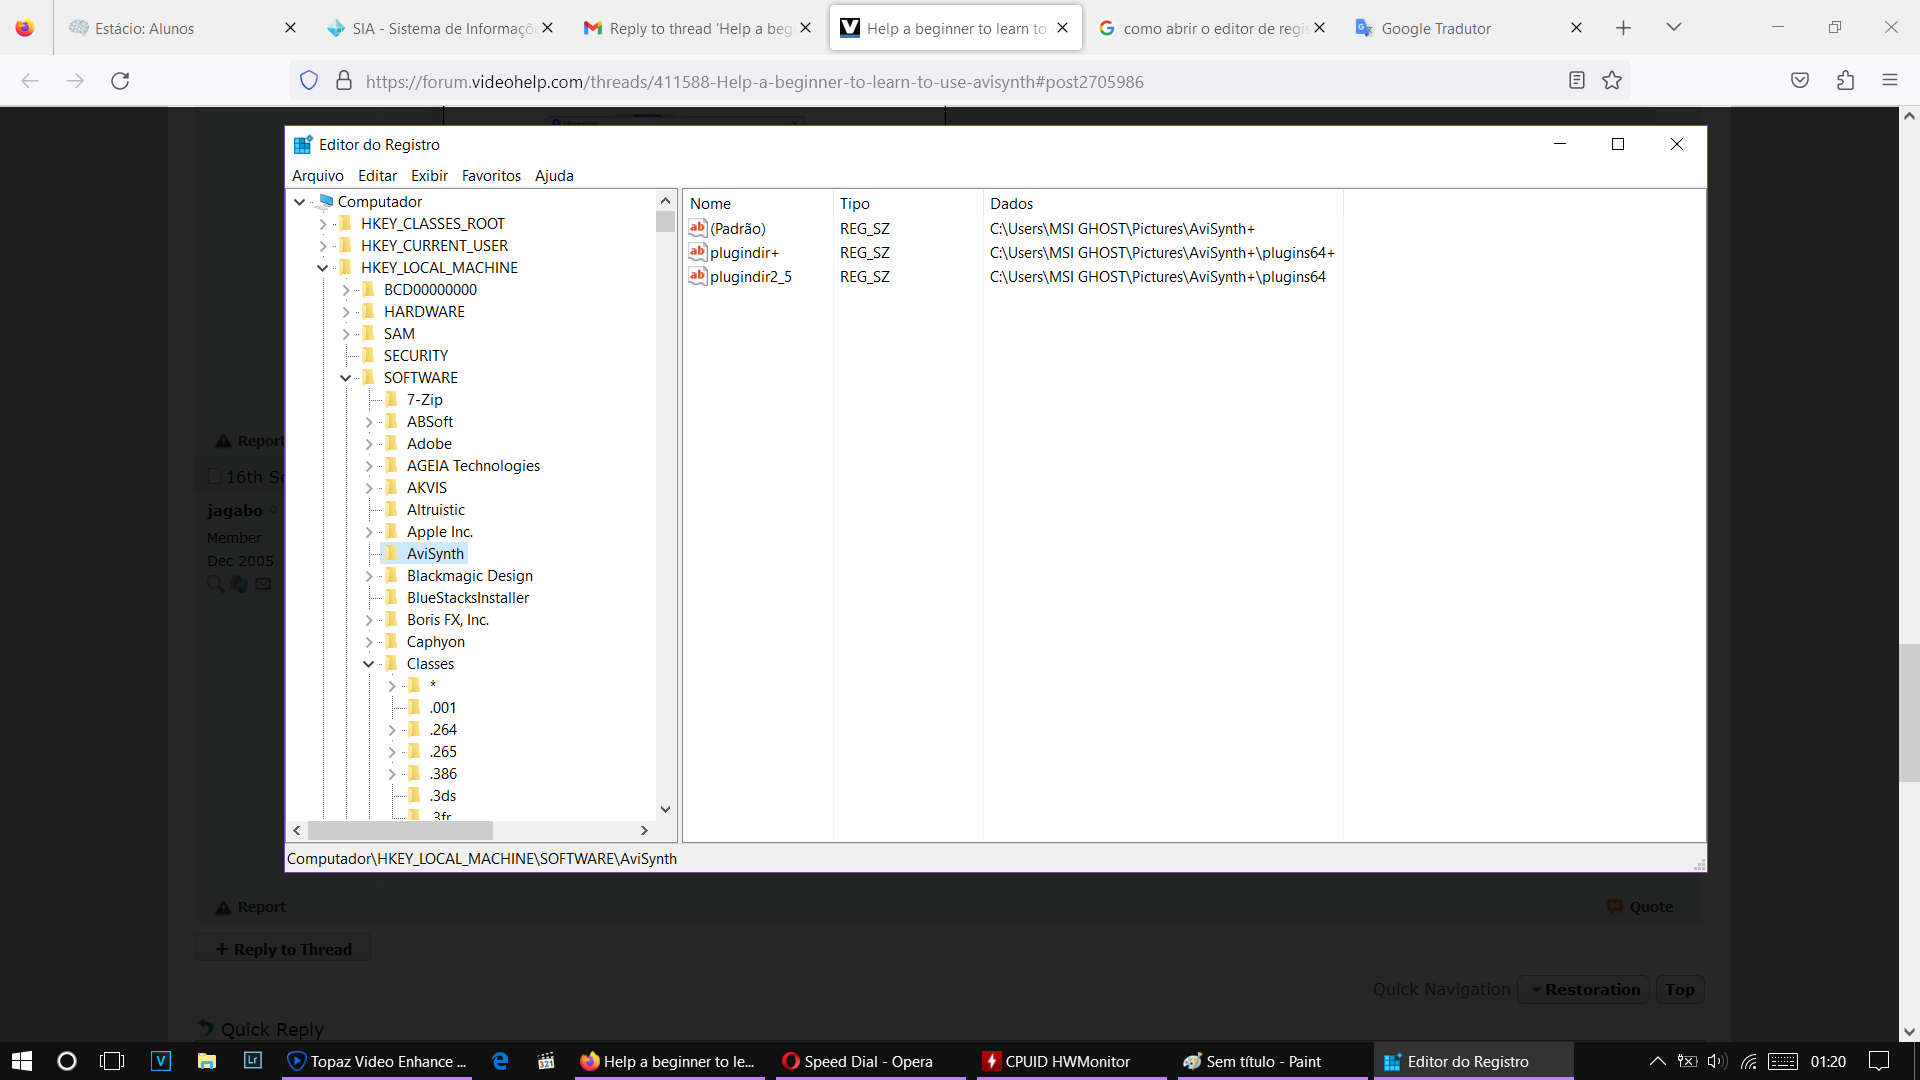Open Windows Start menu
This screenshot has height=1080, width=1920.
pos(22,1061)
